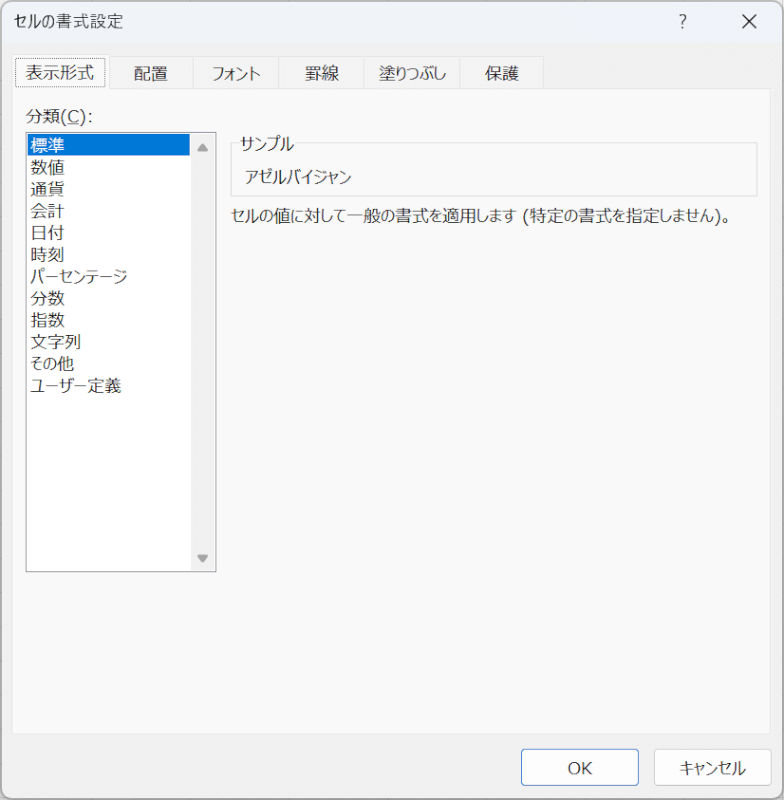Go to the 保護 tab

coord(502,73)
